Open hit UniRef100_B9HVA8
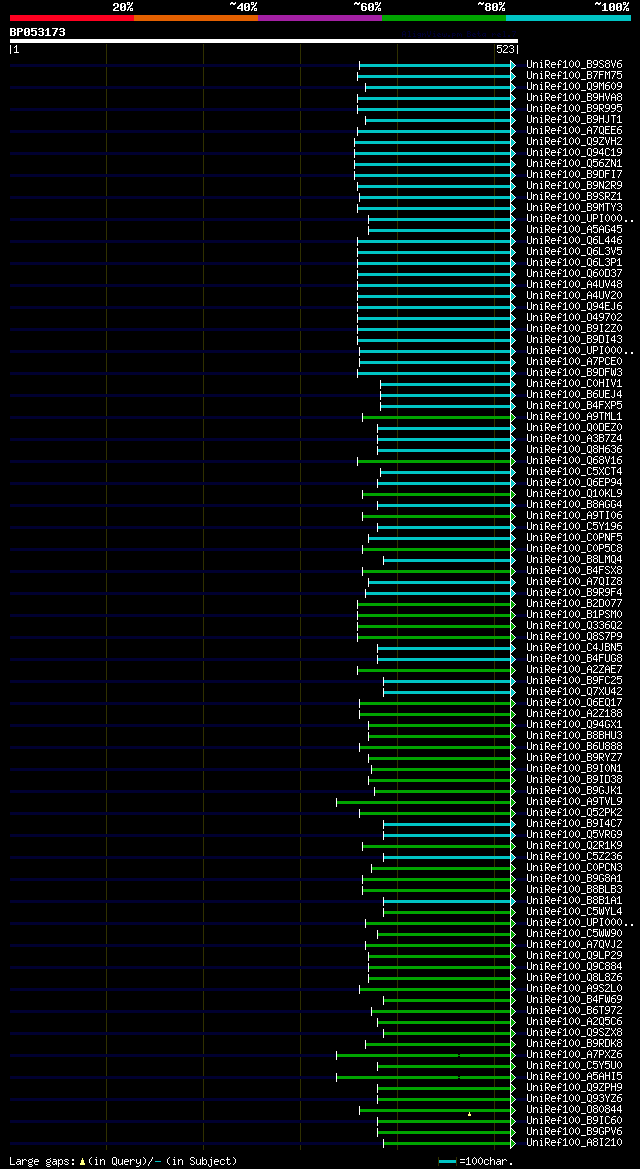 coord(574,98)
